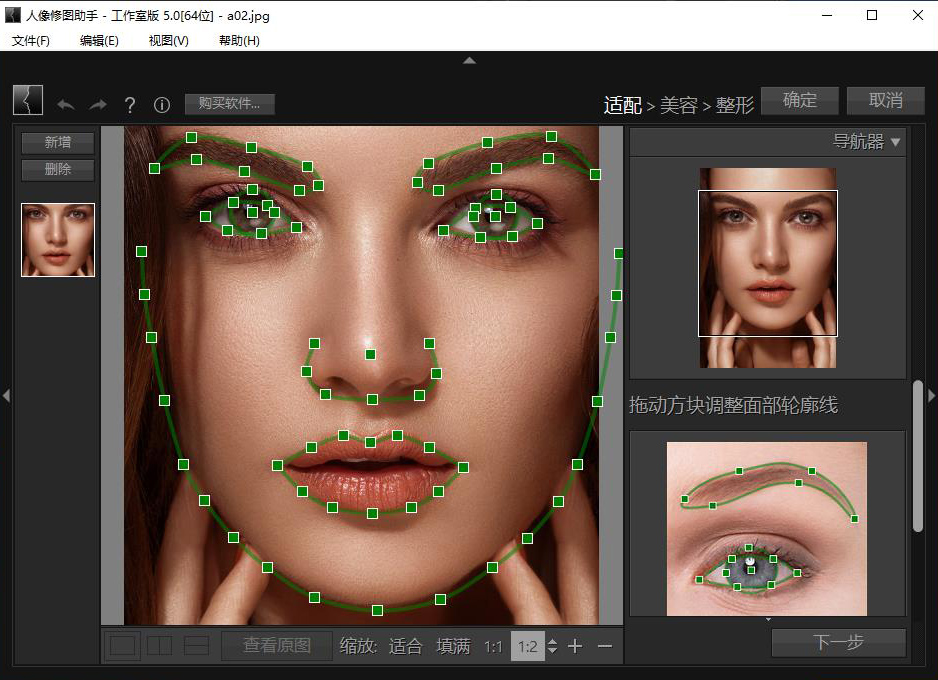
Task: Switch to single image view layout
Action: 122,646
